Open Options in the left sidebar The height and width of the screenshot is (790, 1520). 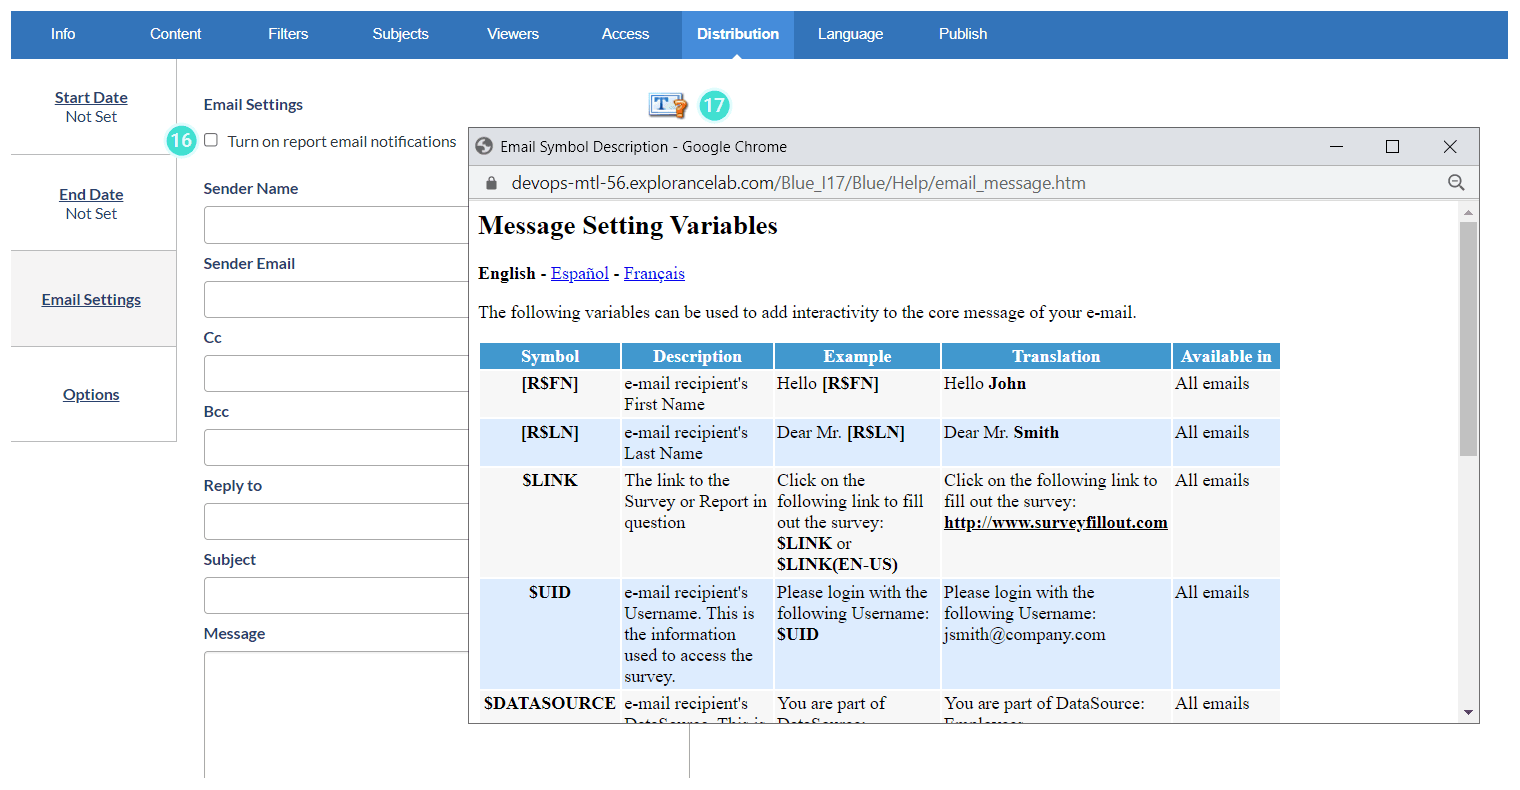(x=91, y=394)
